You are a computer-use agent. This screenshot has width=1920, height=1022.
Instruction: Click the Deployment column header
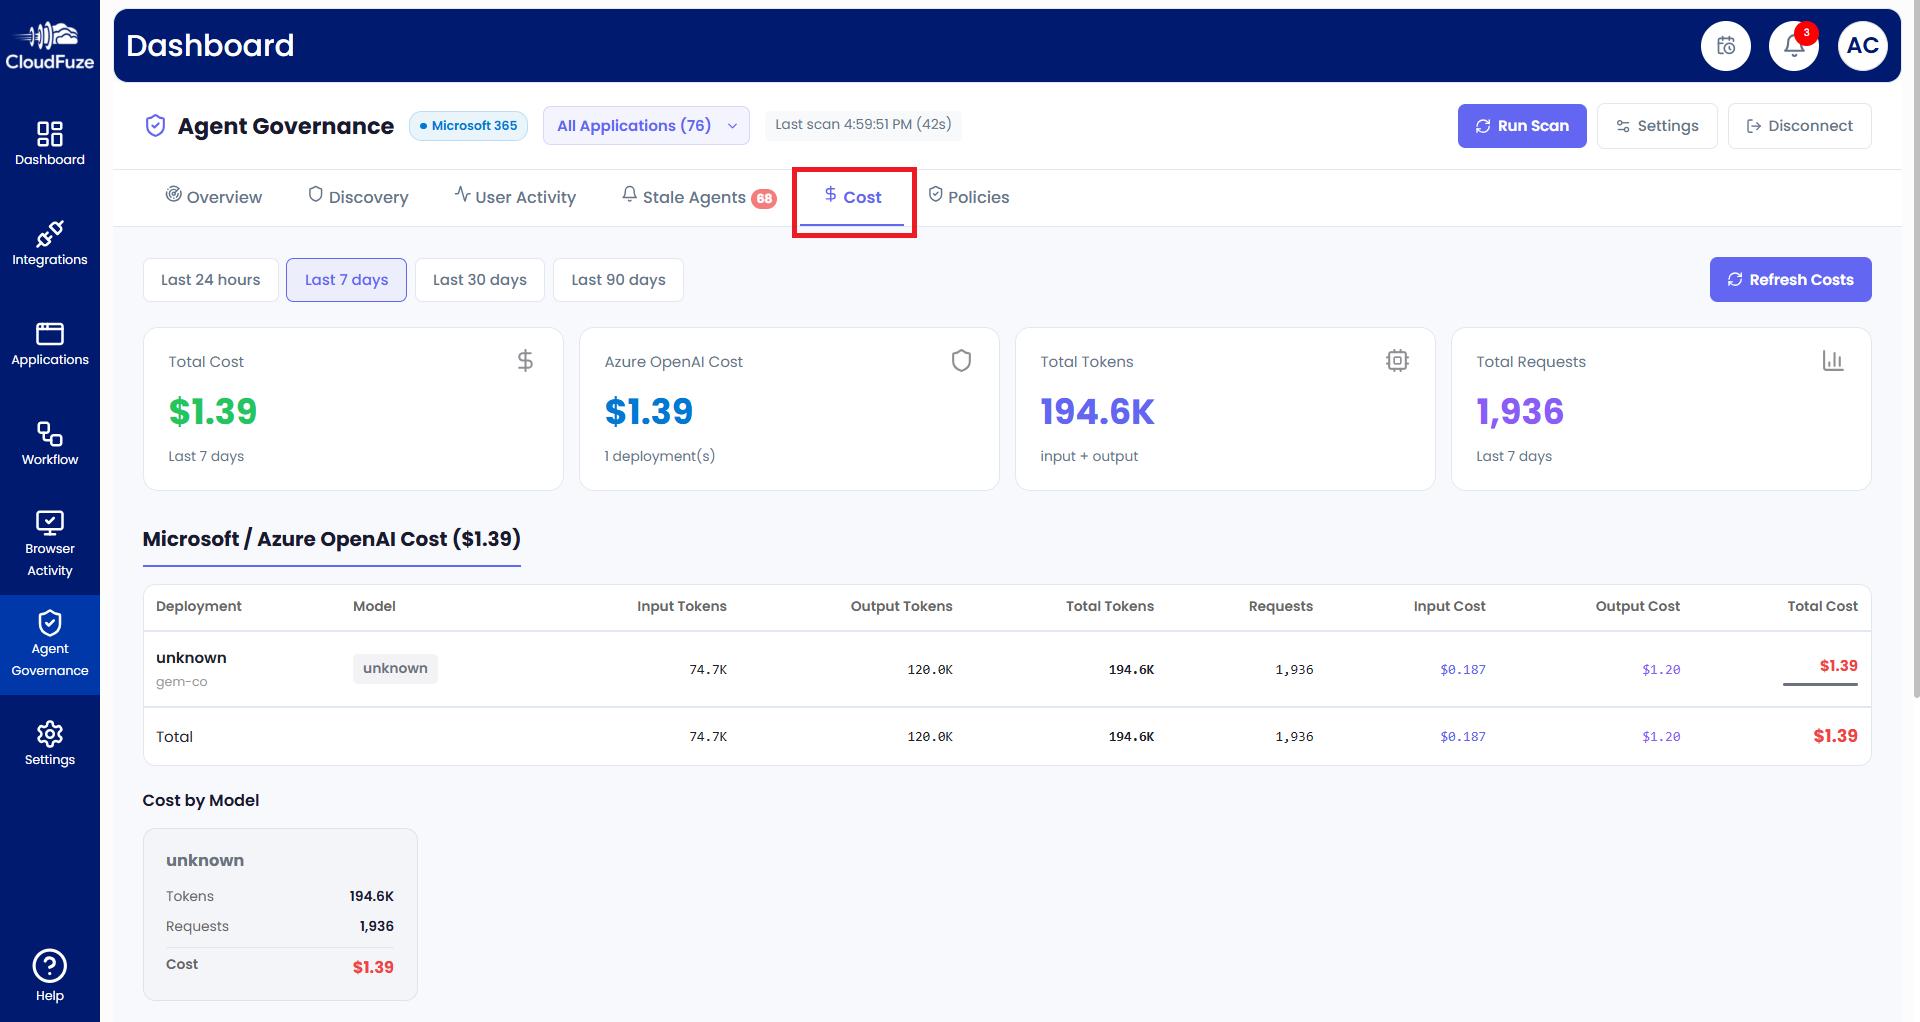point(199,606)
